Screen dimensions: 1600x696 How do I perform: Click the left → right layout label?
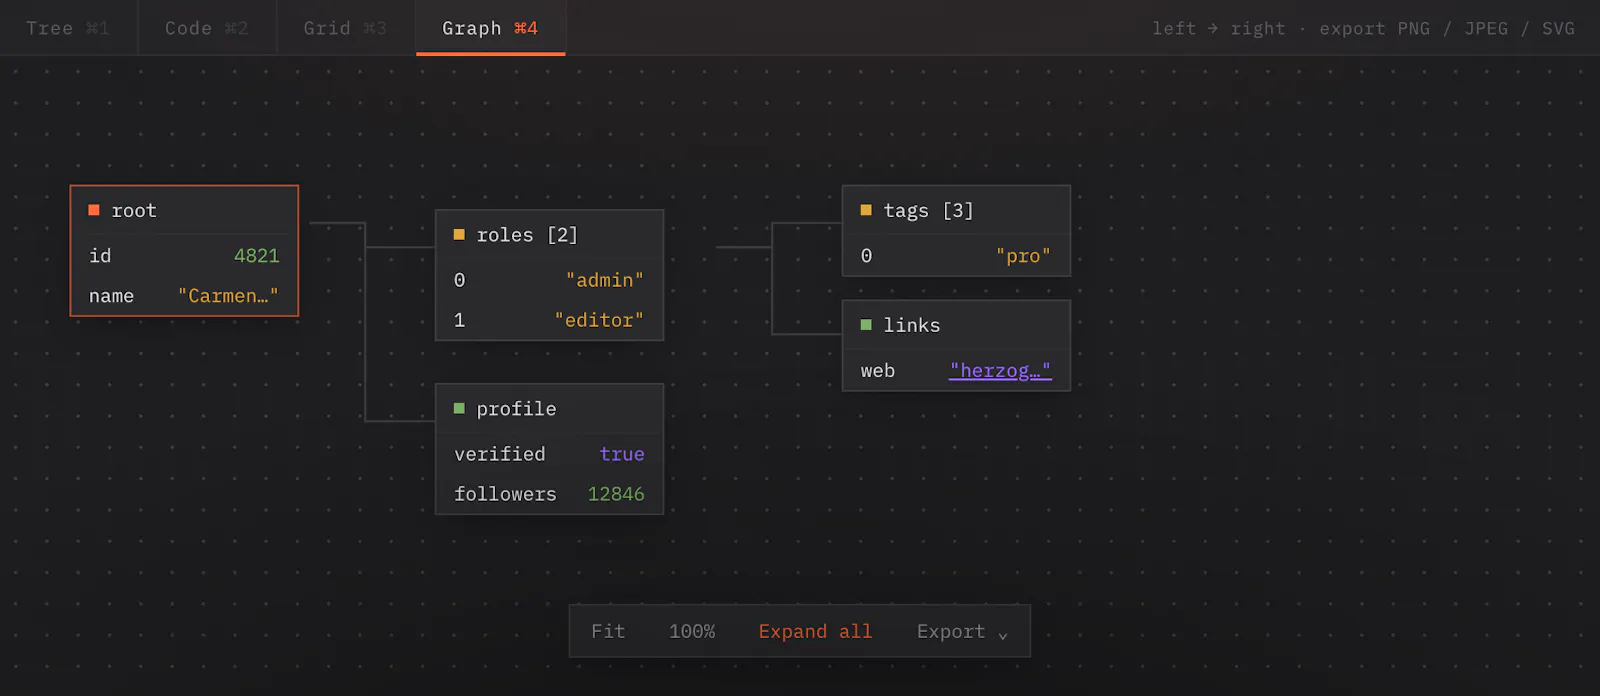[x=1218, y=28]
